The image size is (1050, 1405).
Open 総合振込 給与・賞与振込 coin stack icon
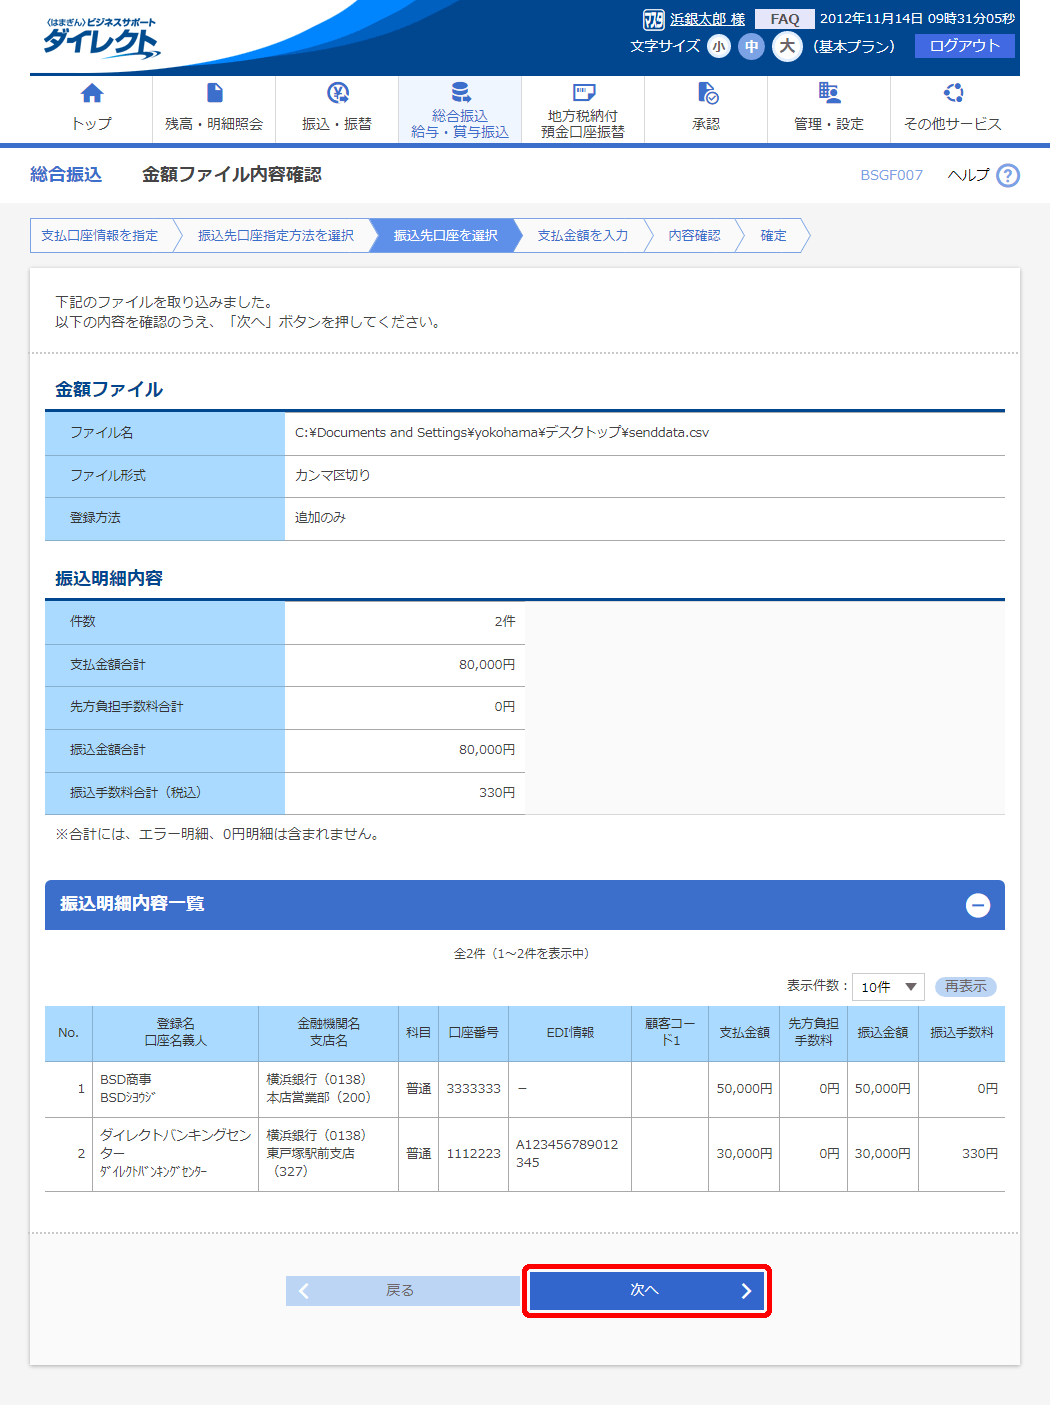coord(460,93)
